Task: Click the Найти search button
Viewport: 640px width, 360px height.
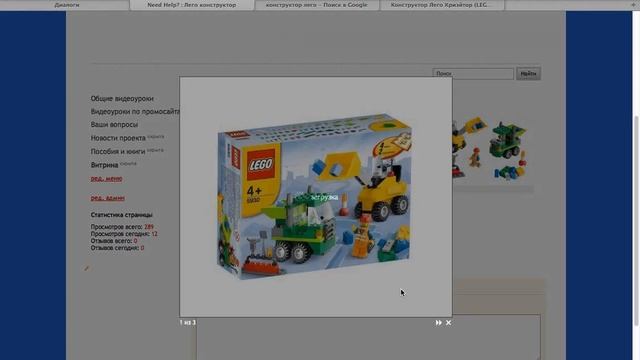Action: tap(528, 73)
